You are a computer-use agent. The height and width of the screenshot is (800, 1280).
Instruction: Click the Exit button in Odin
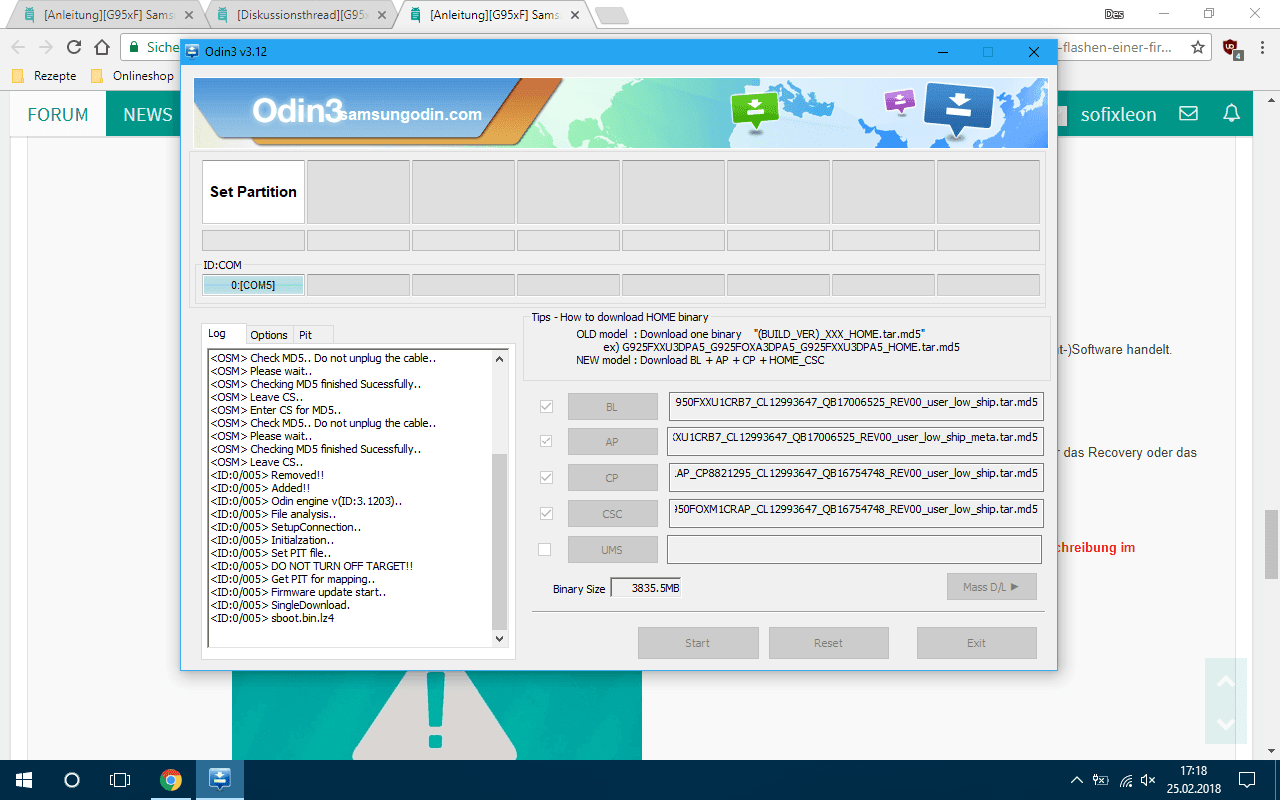pos(976,643)
